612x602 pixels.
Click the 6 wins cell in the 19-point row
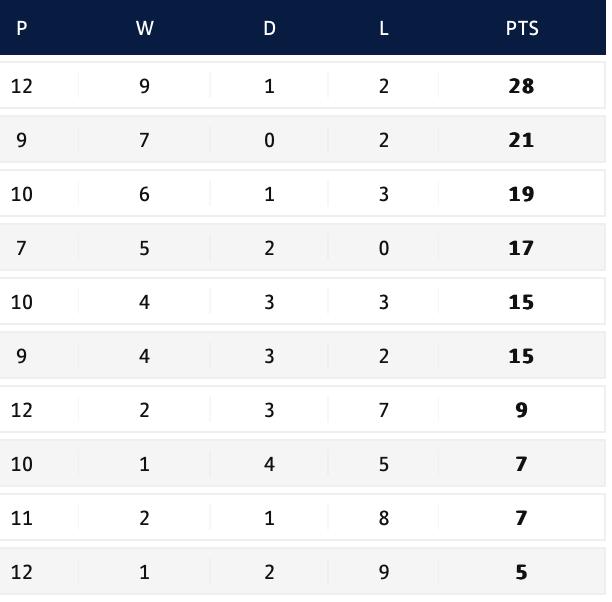click(x=144, y=194)
